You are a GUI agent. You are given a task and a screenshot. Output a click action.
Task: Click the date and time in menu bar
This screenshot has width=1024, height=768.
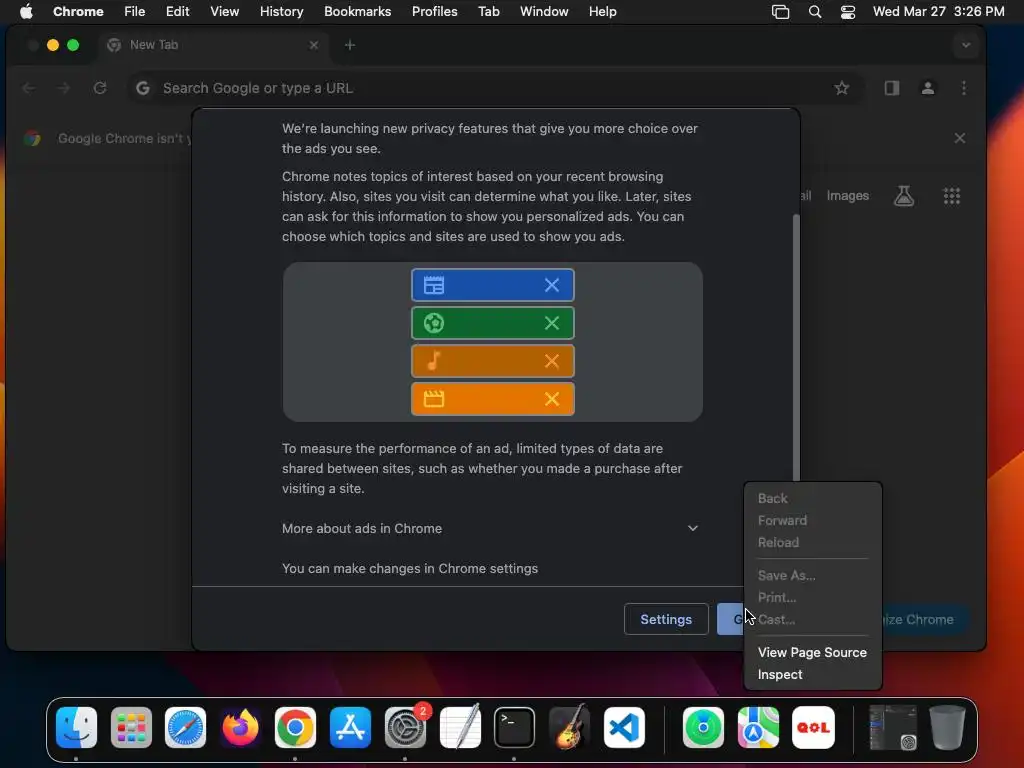(938, 12)
